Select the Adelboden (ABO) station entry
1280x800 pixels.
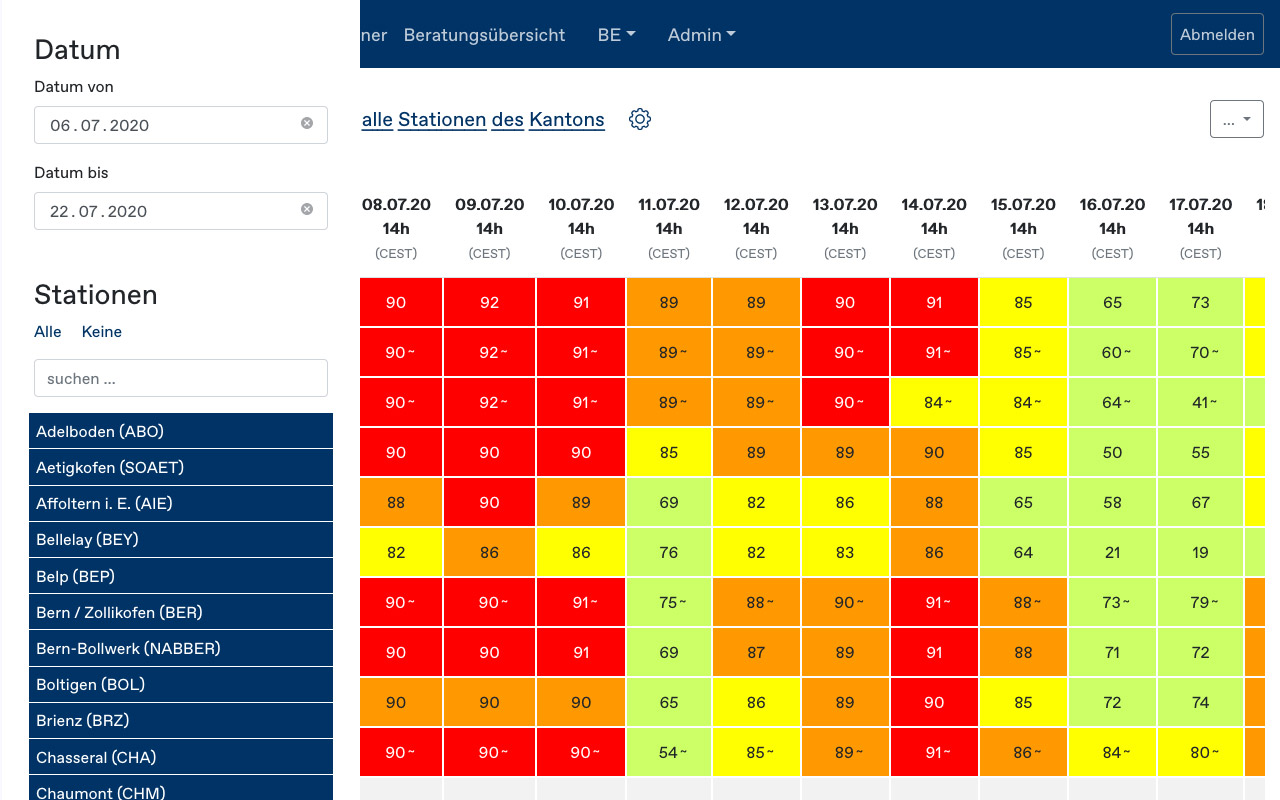tap(180, 431)
